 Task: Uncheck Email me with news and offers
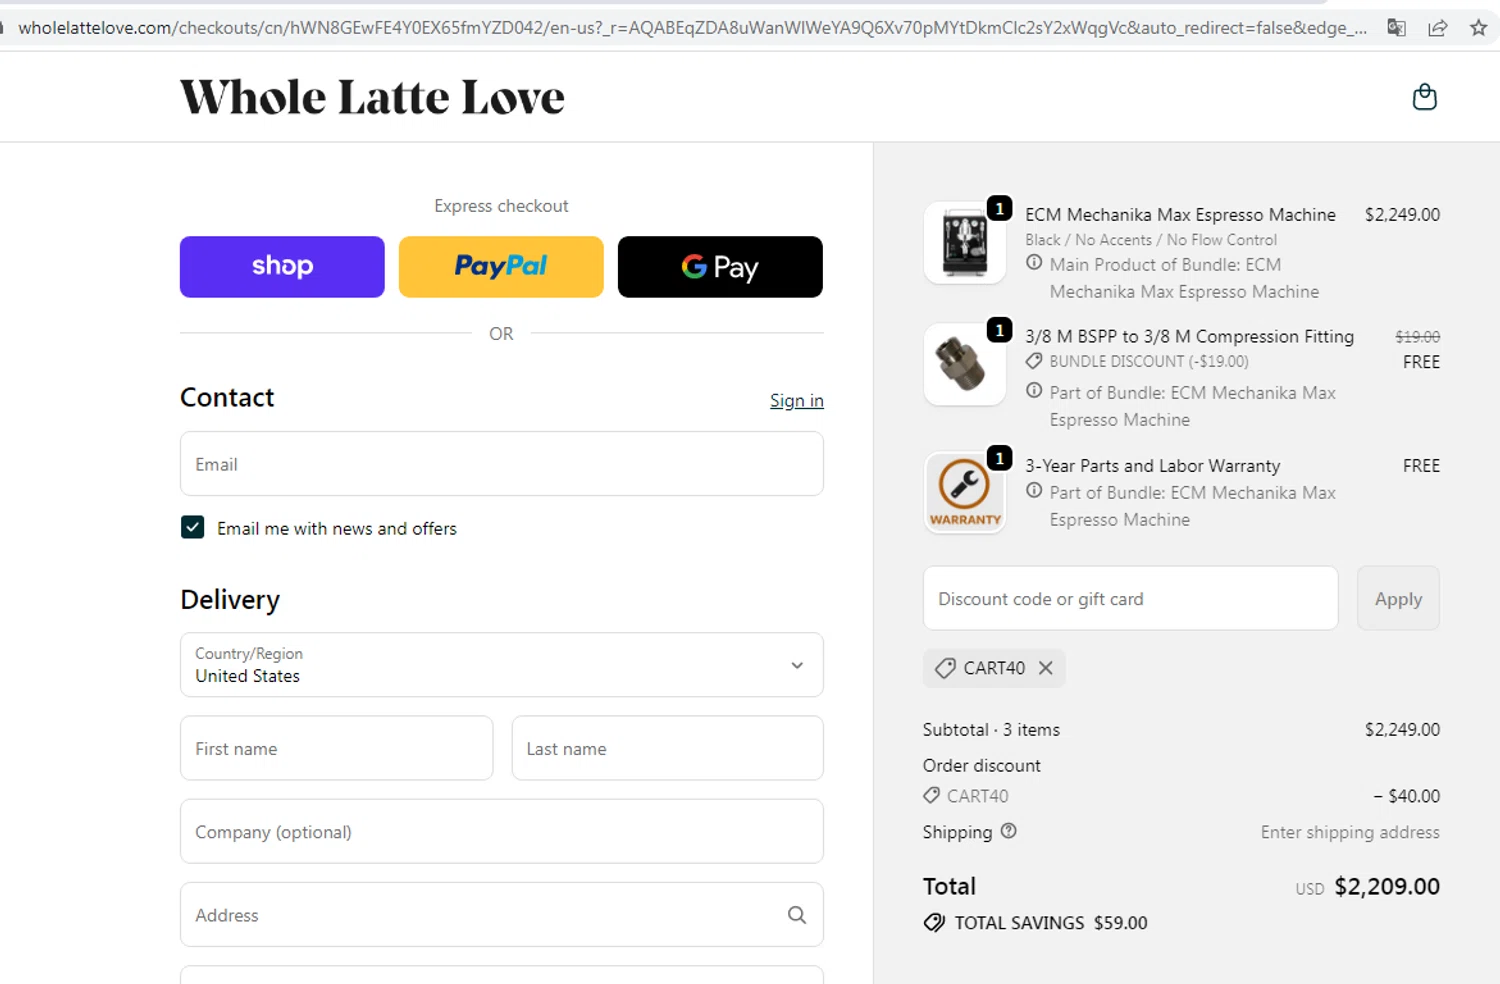pyautogui.click(x=193, y=527)
